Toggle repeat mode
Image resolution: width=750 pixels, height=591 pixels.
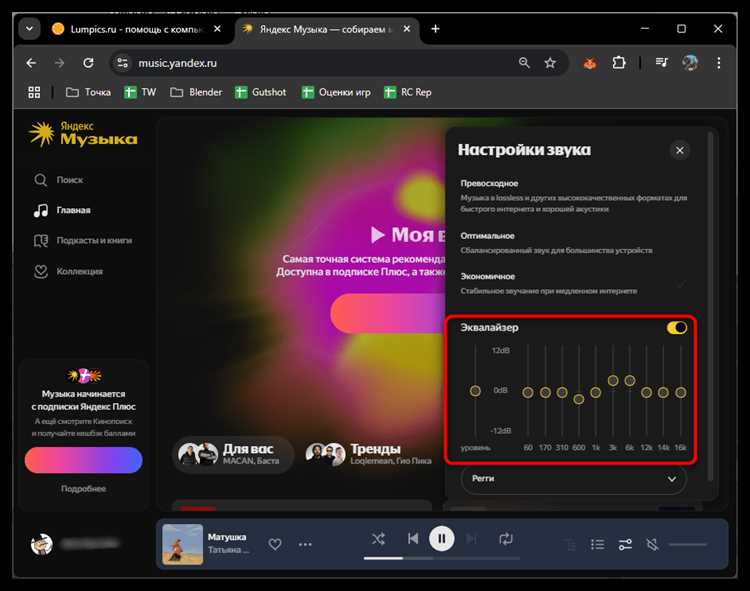tap(506, 539)
